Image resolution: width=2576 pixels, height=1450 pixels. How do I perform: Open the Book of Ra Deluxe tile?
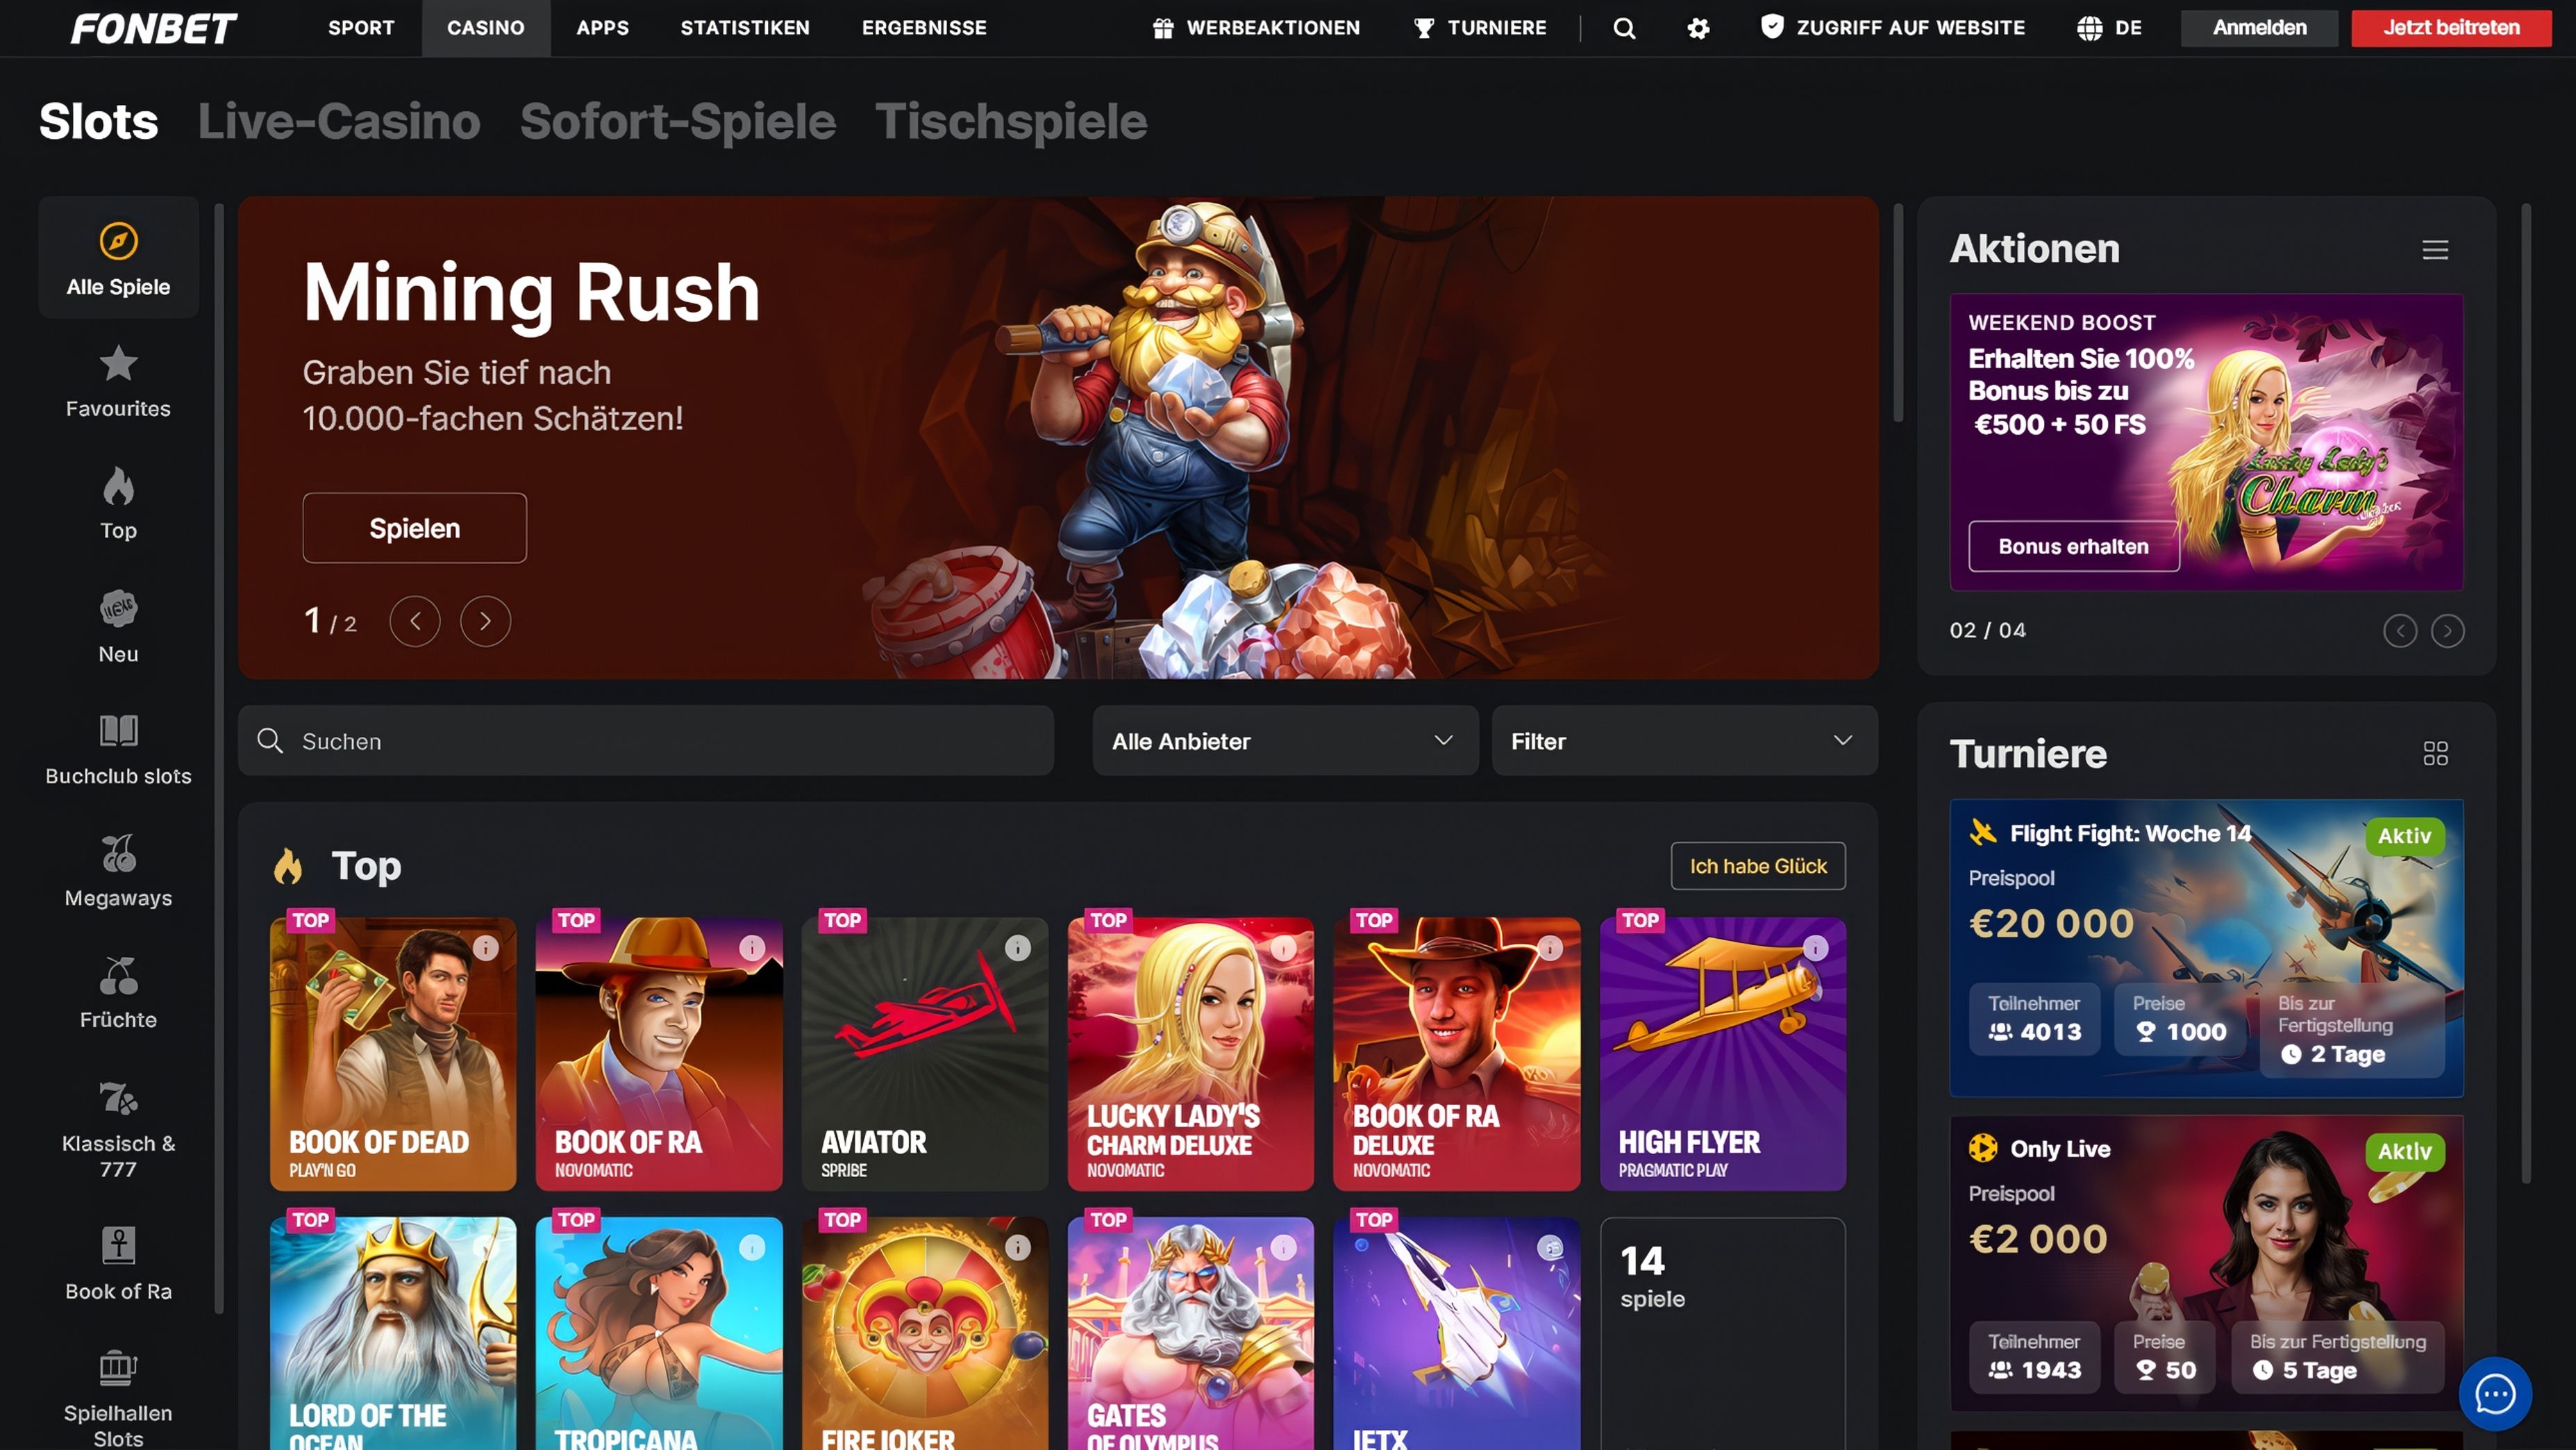tap(1457, 1054)
